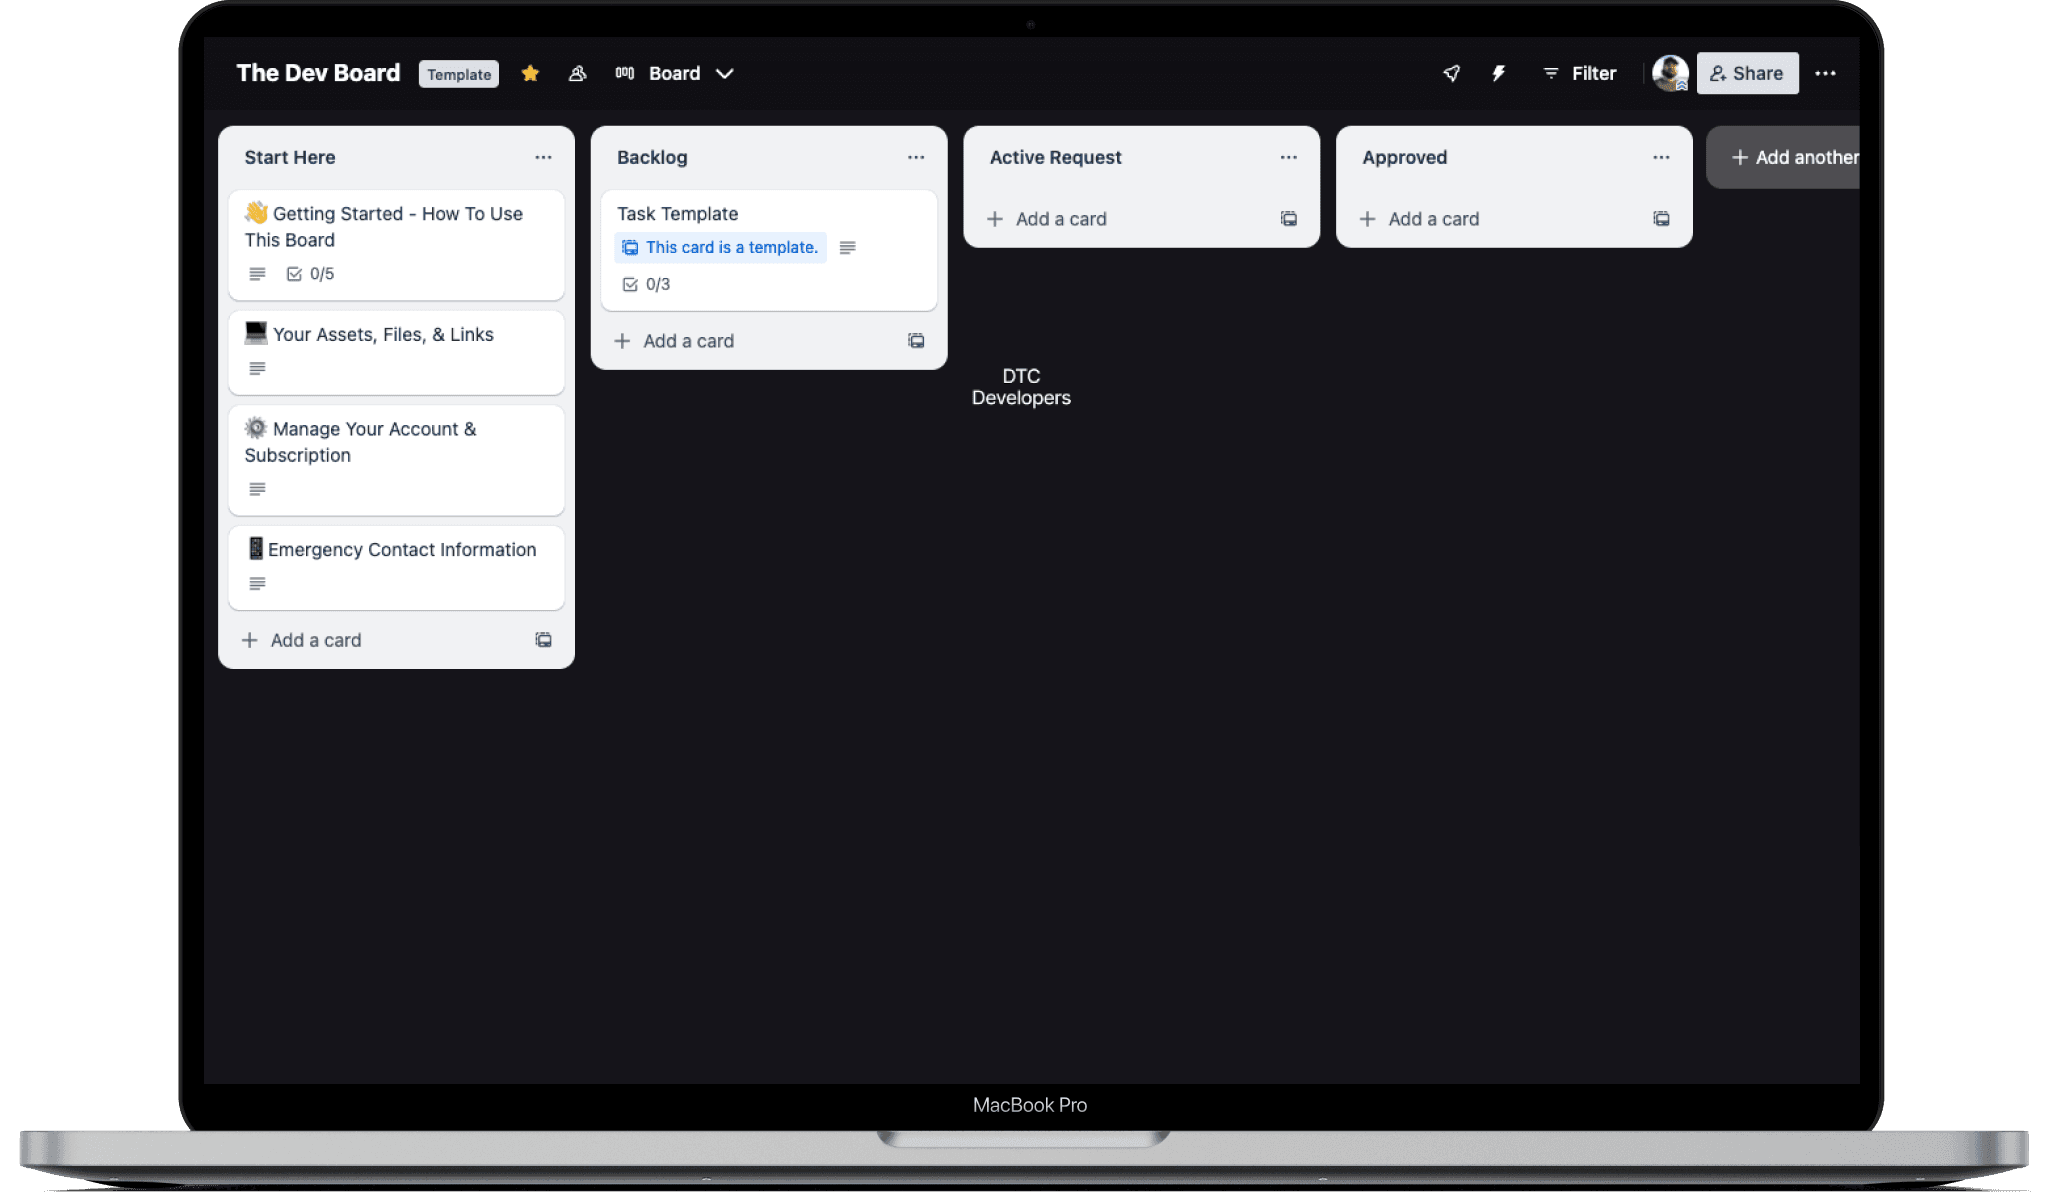Star the Dev Board
Viewport: 2048px width, 1196px height.
pos(530,73)
